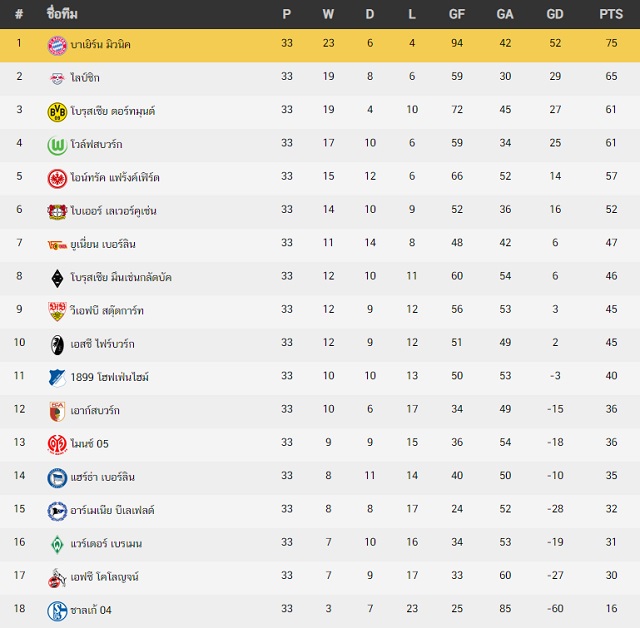Click the FC Köln goat crest
640x628 pixels.
tap(57, 577)
